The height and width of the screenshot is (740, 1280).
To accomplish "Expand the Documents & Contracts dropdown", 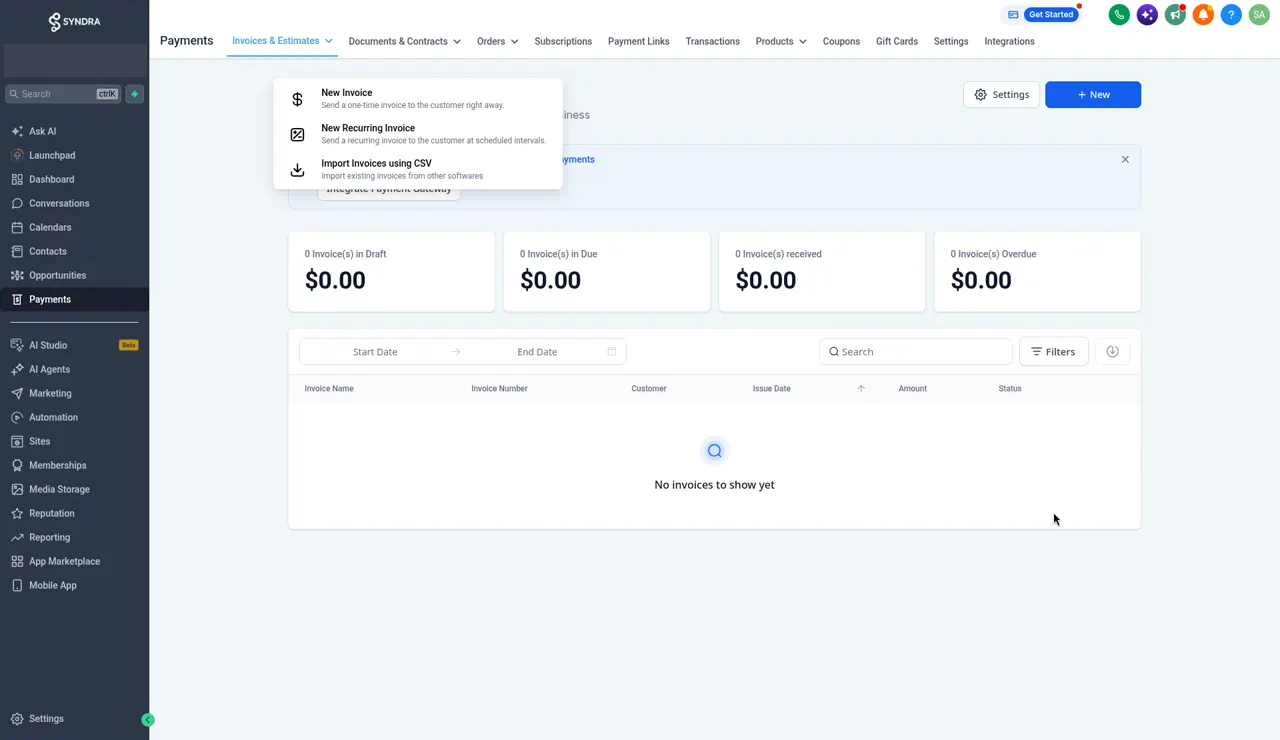I will pos(404,41).
